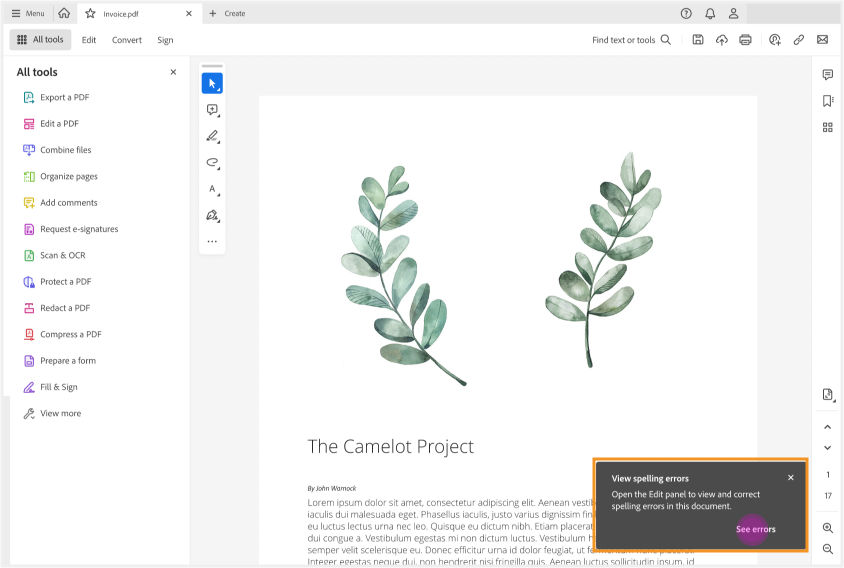The height and width of the screenshot is (568, 844).
Task: Click the save file icon
Action: (x=698, y=40)
